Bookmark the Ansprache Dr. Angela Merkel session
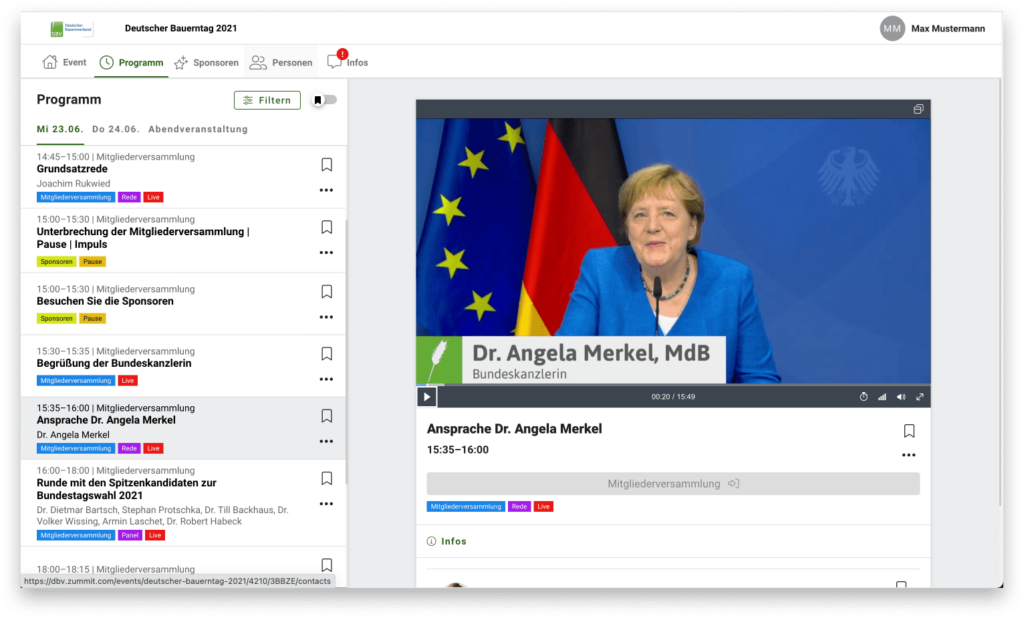Image resolution: width=1024 pixels, height=618 pixels. [x=326, y=416]
